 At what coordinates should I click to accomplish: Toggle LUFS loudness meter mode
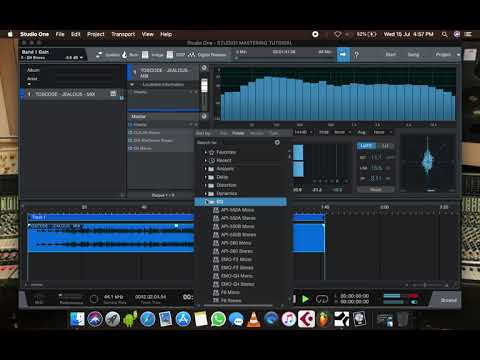(x=366, y=146)
